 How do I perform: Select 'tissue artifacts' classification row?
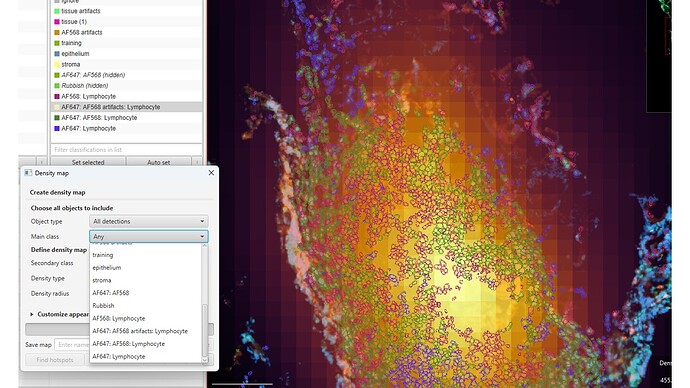(x=127, y=11)
